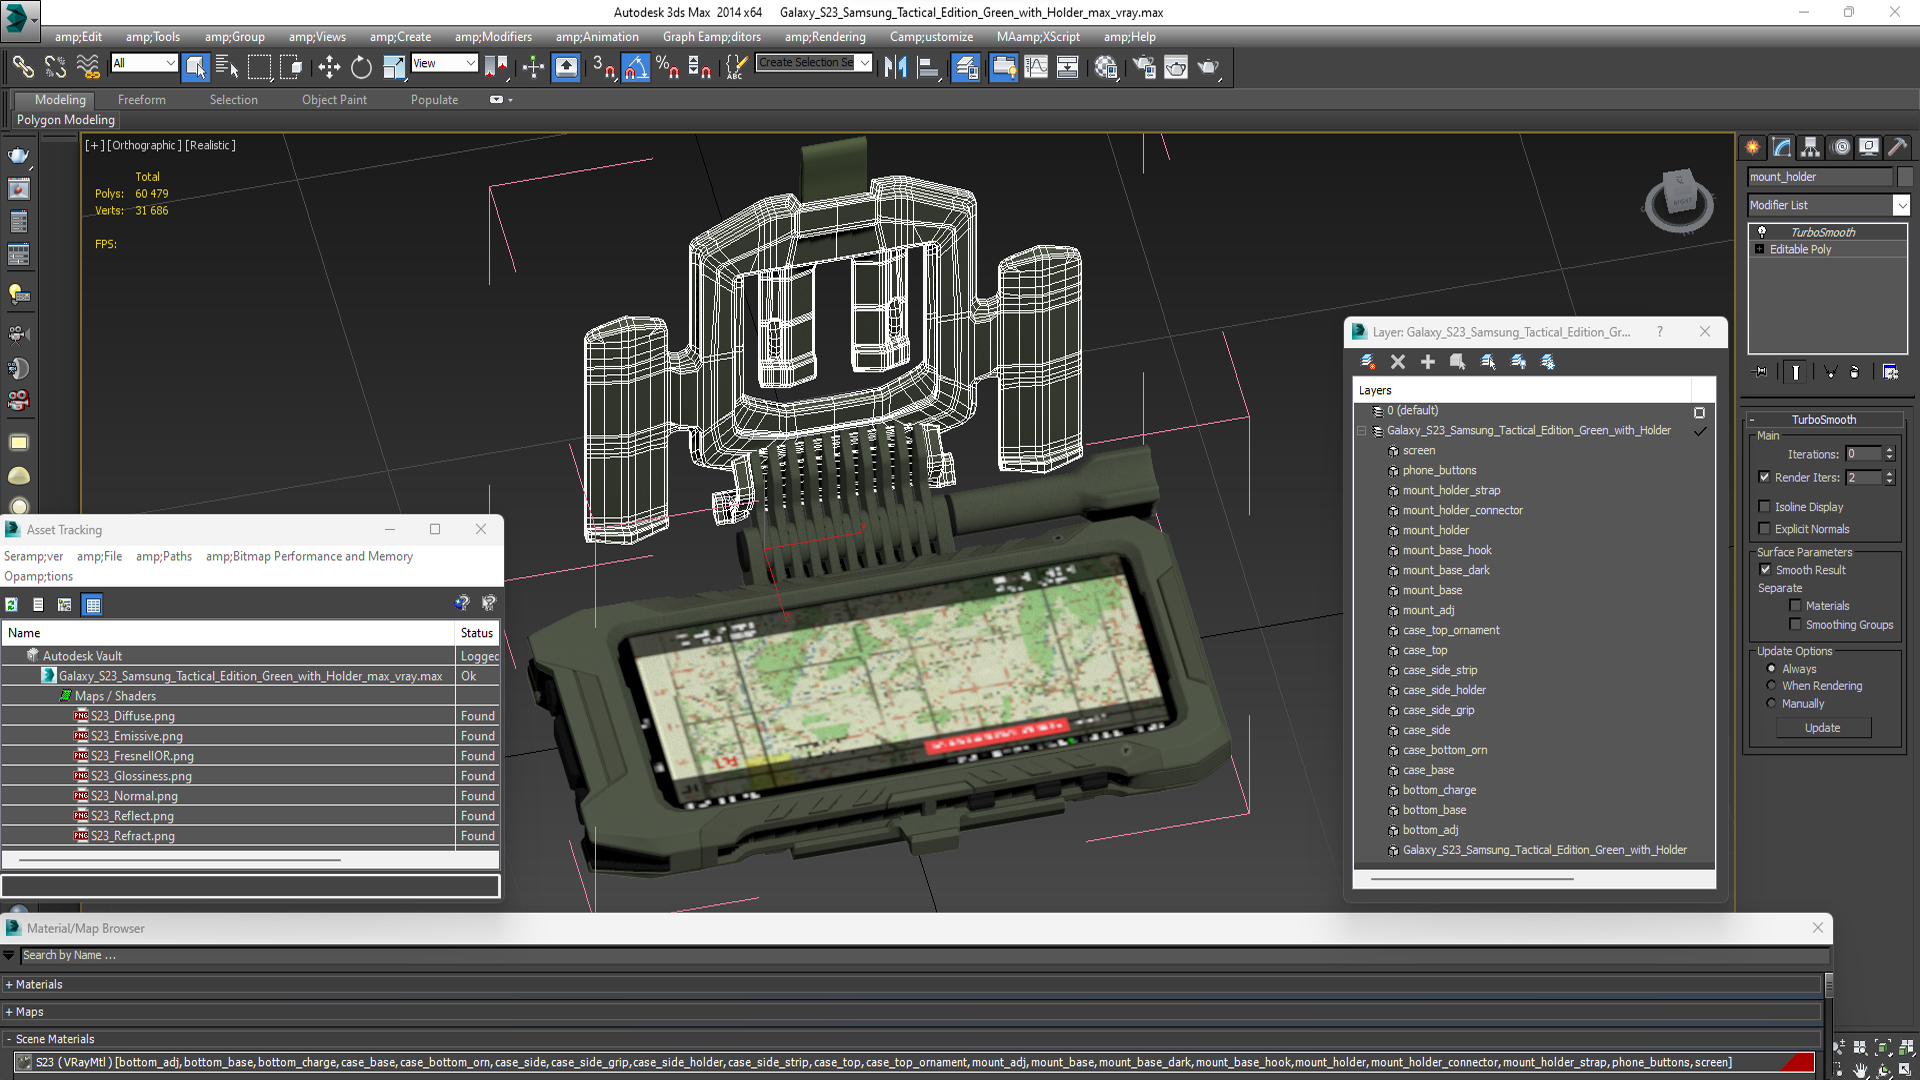This screenshot has width=1920, height=1080.
Task: Open the Align tool
Action: (928, 67)
